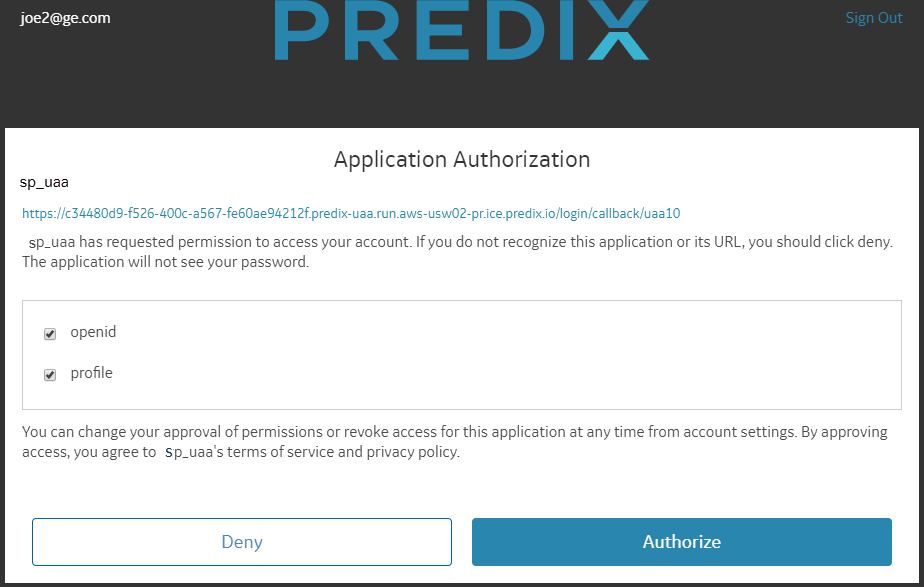Click the profile scope label
The width and height of the screenshot is (924, 587).
(91, 372)
